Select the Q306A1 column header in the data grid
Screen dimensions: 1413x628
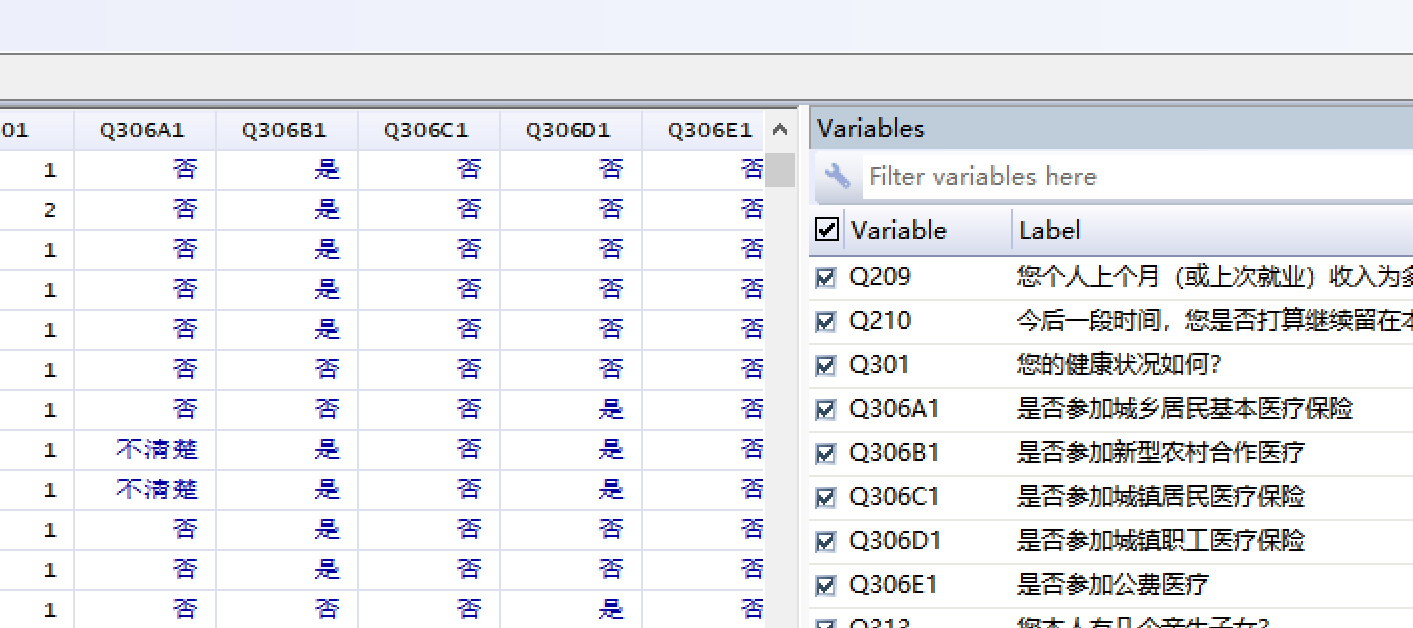tap(143, 130)
